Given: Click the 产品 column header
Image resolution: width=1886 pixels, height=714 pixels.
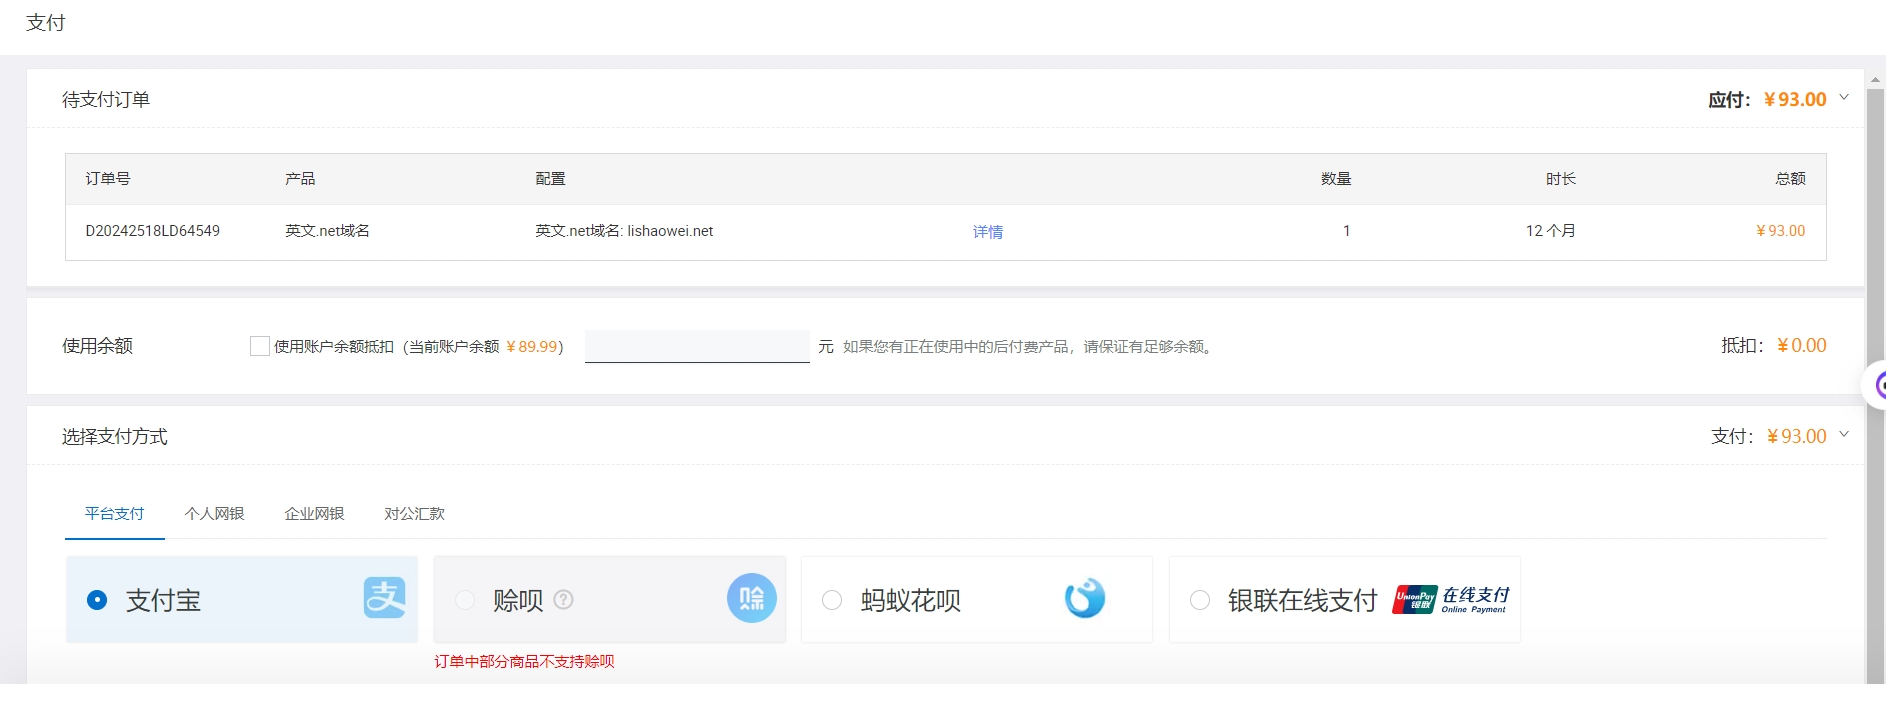Looking at the screenshot, I should (x=300, y=178).
